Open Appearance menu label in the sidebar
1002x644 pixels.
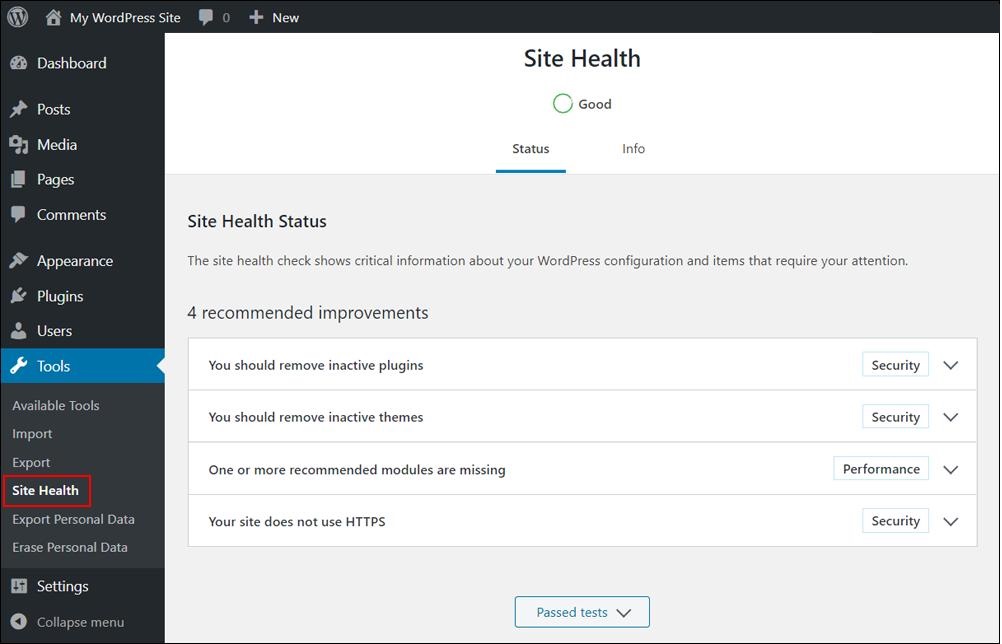pyautogui.click(x=75, y=261)
